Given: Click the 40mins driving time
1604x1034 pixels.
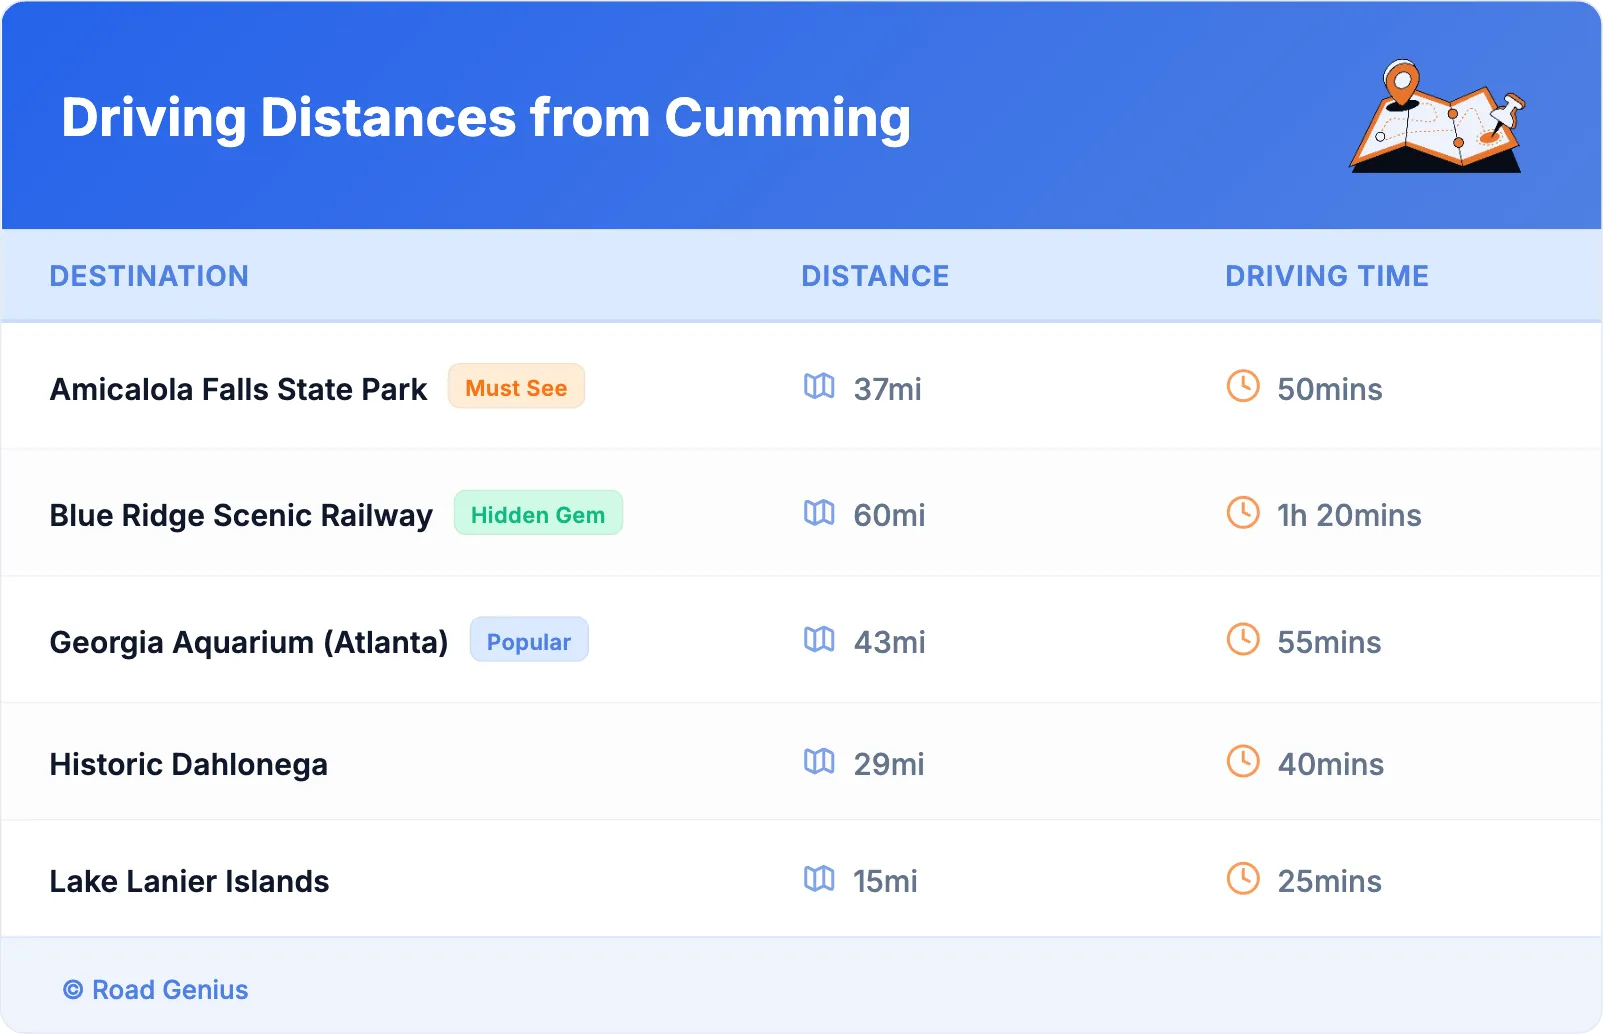Looking at the screenshot, I should pyautogui.click(x=1331, y=764).
